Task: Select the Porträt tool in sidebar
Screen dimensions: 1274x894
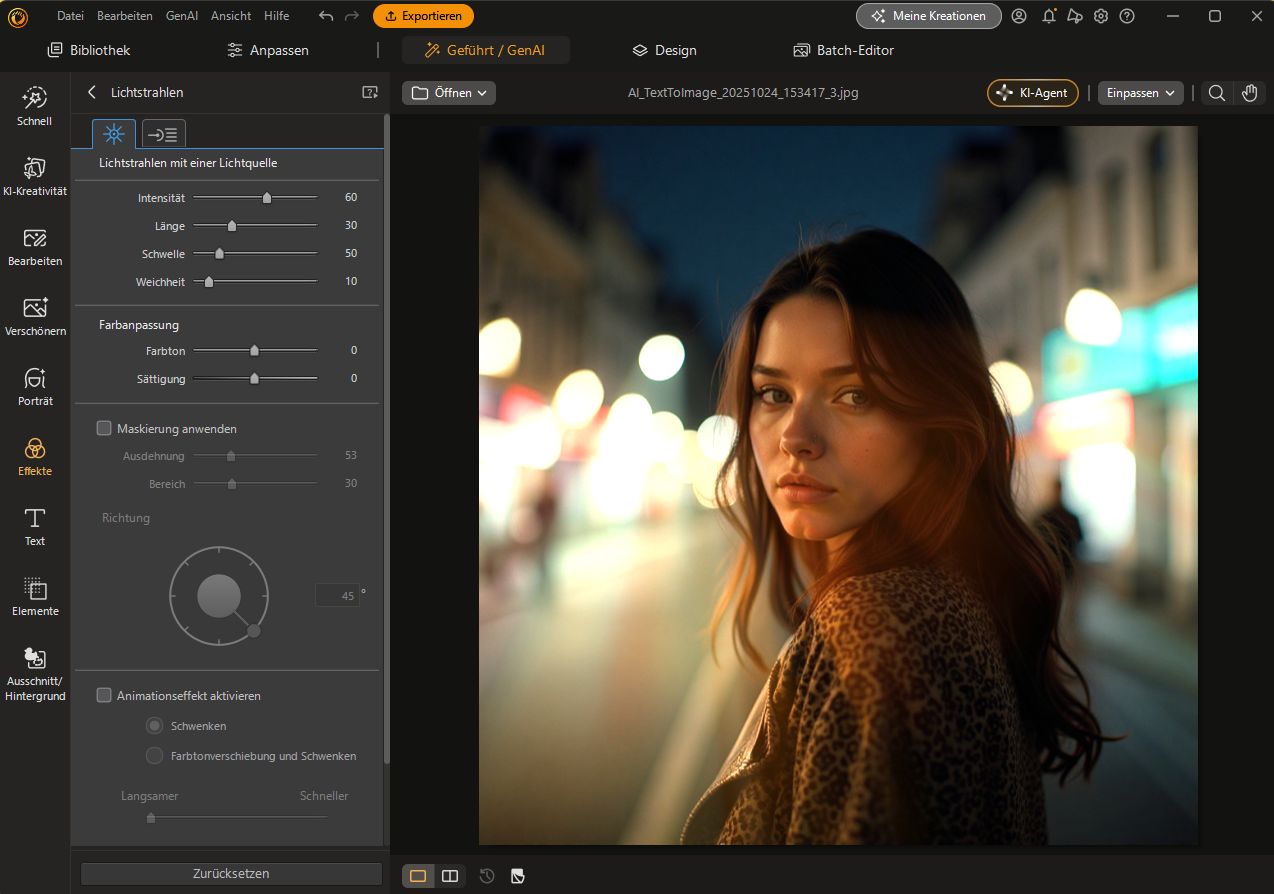Action: [x=35, y=386]
